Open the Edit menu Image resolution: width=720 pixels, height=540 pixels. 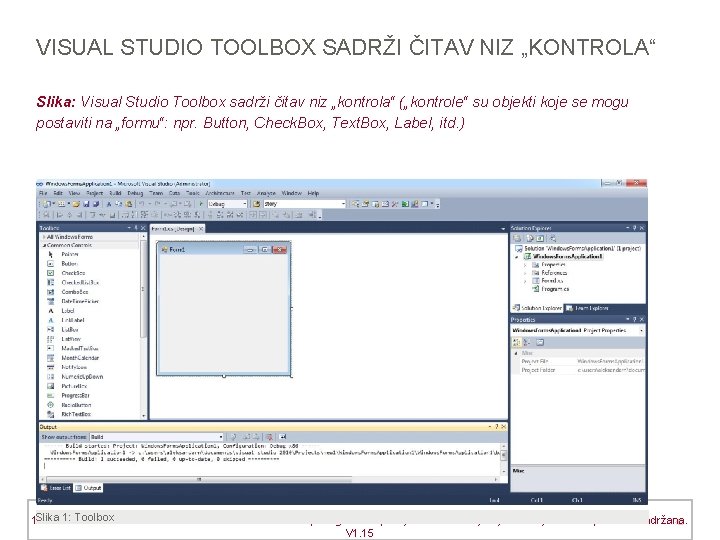pos(58,193)
